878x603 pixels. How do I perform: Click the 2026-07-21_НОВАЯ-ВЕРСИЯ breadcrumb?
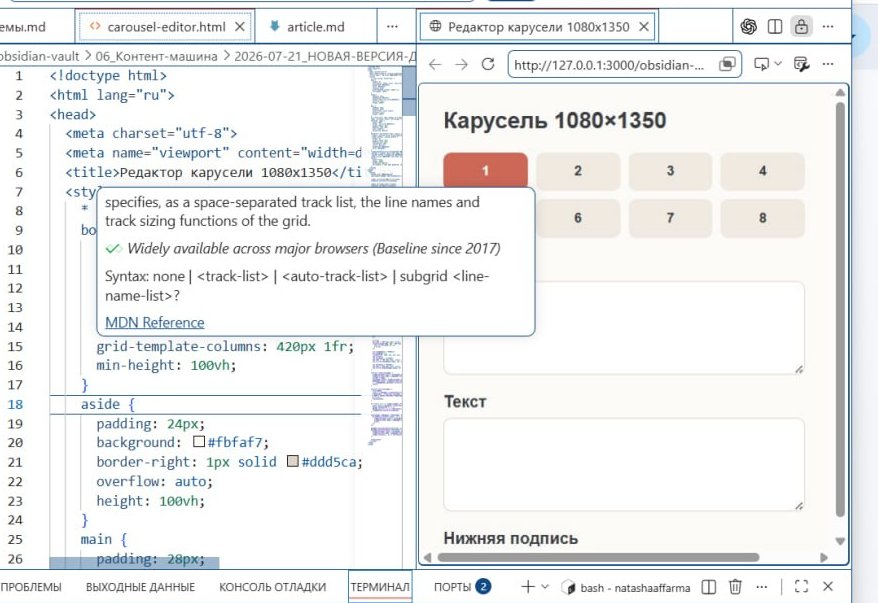pos(325,56)
